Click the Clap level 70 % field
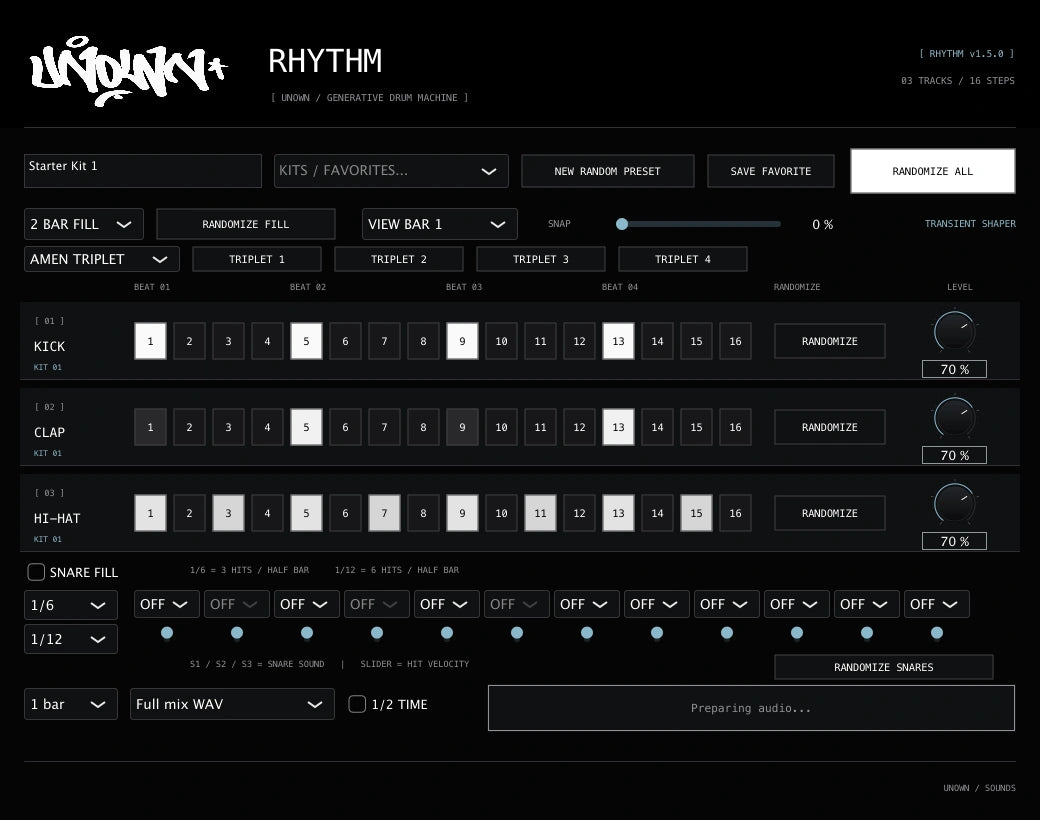This screenshot has height=820, width=1040. point(954,454)
